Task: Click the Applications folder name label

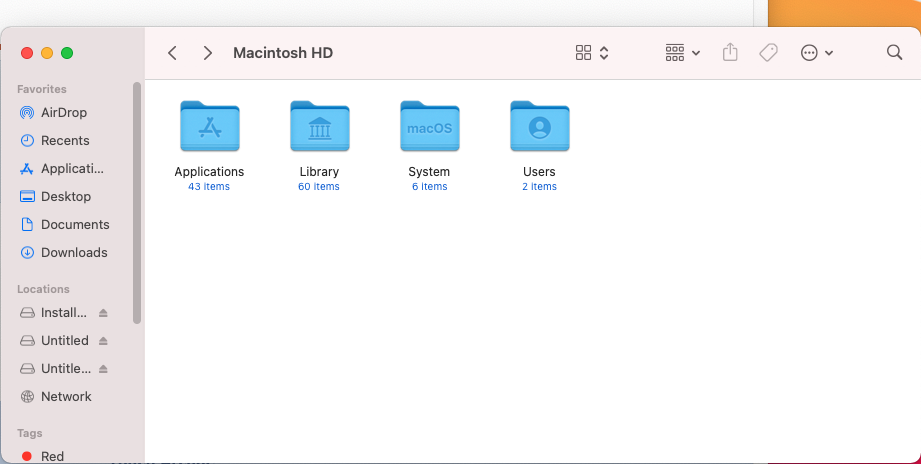Action: click(209, 172)
